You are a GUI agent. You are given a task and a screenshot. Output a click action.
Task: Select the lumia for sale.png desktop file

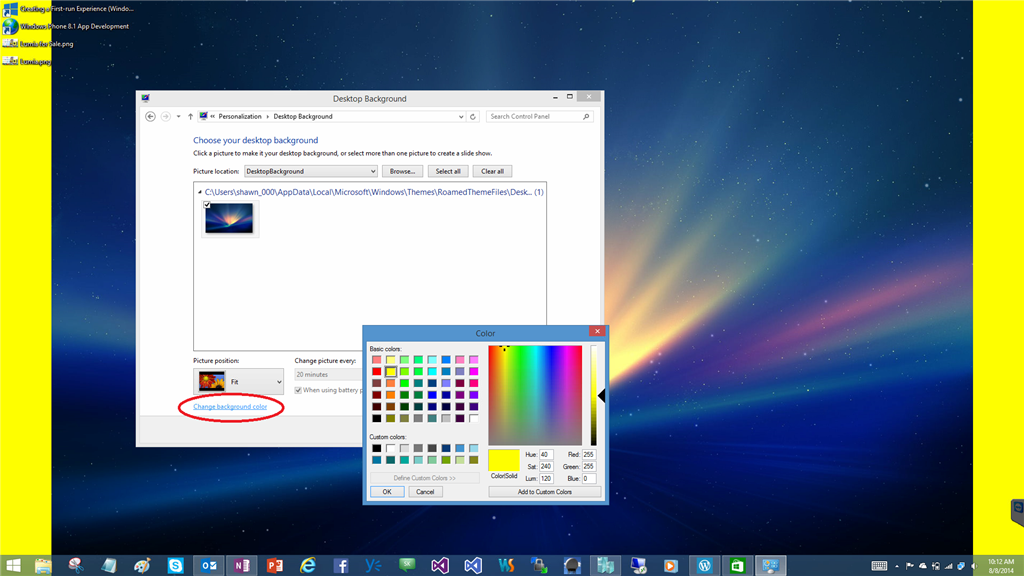pos(38,44)
